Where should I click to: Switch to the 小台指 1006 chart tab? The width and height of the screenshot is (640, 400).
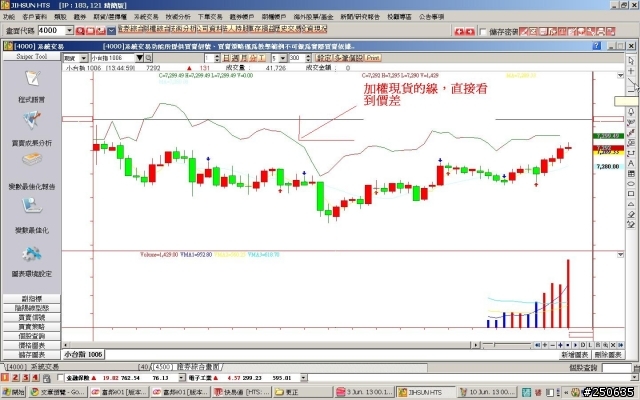click(83, 354)
